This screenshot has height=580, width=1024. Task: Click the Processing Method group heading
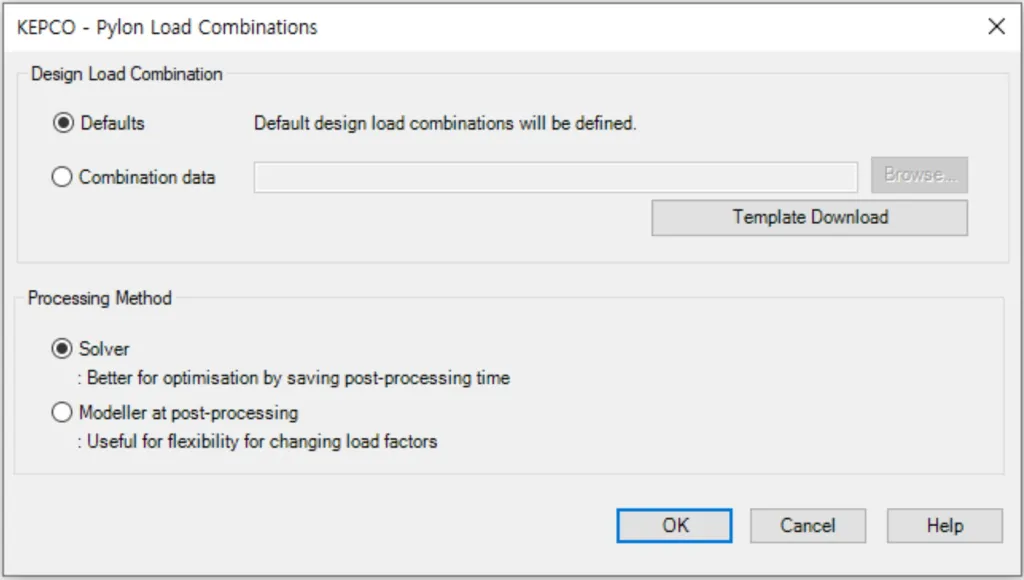coord(100,298)
